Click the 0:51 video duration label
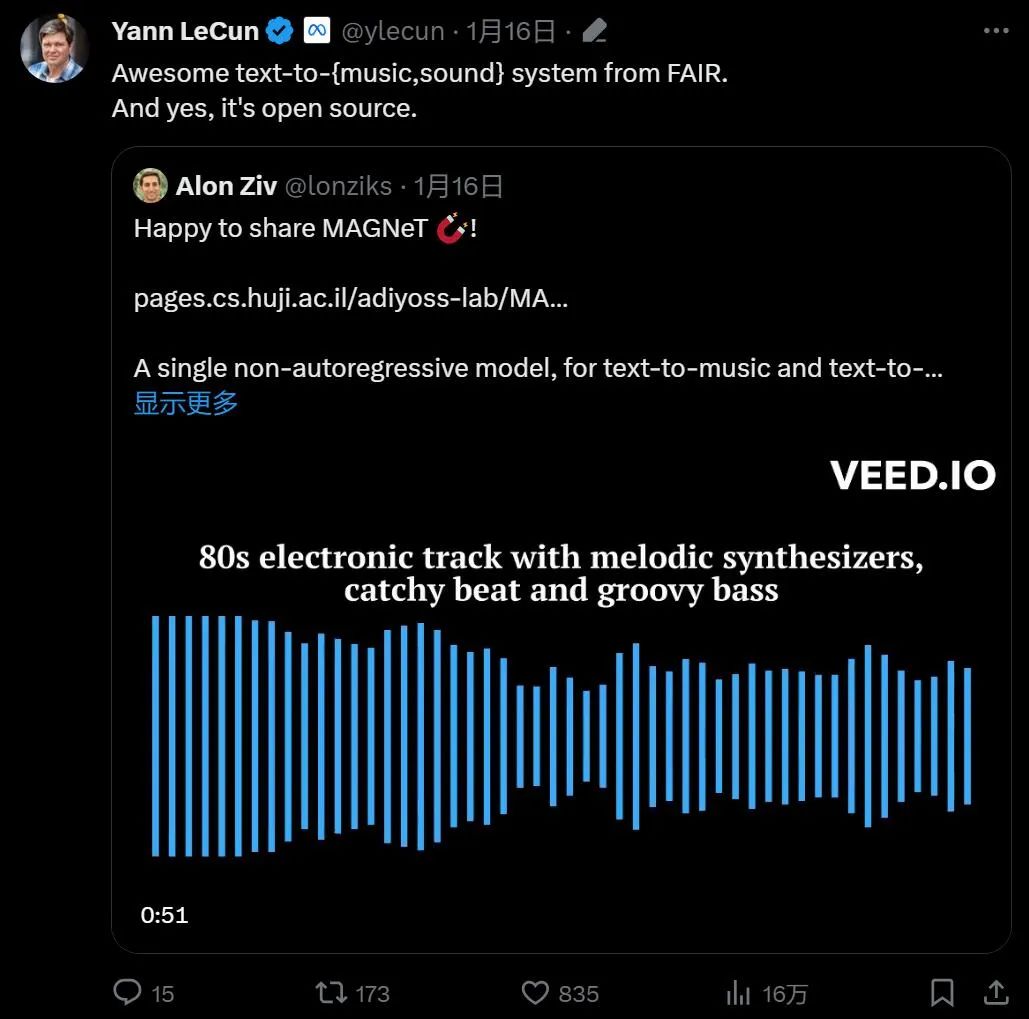Image resolution: width=1029 pixels, height=1019 pixels. point(164,915)
